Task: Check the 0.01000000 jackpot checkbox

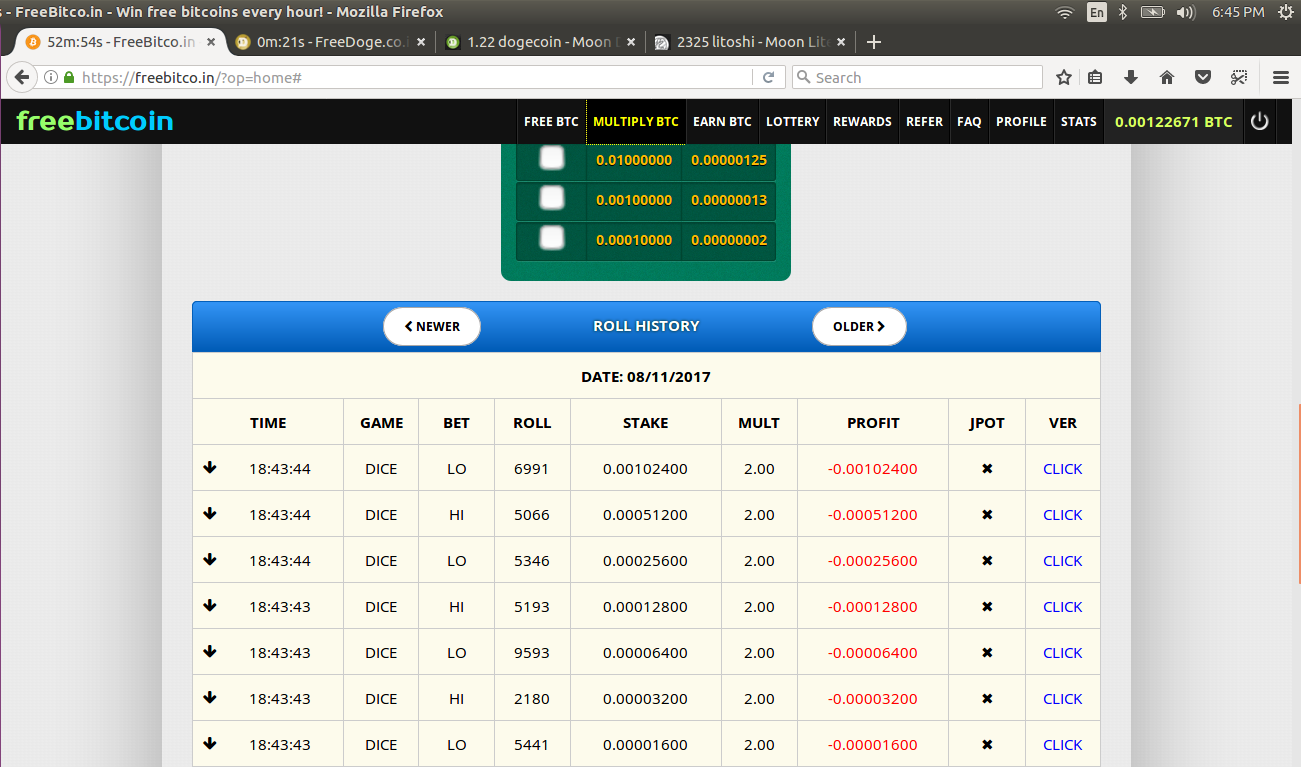Action: tap(552, 158)
